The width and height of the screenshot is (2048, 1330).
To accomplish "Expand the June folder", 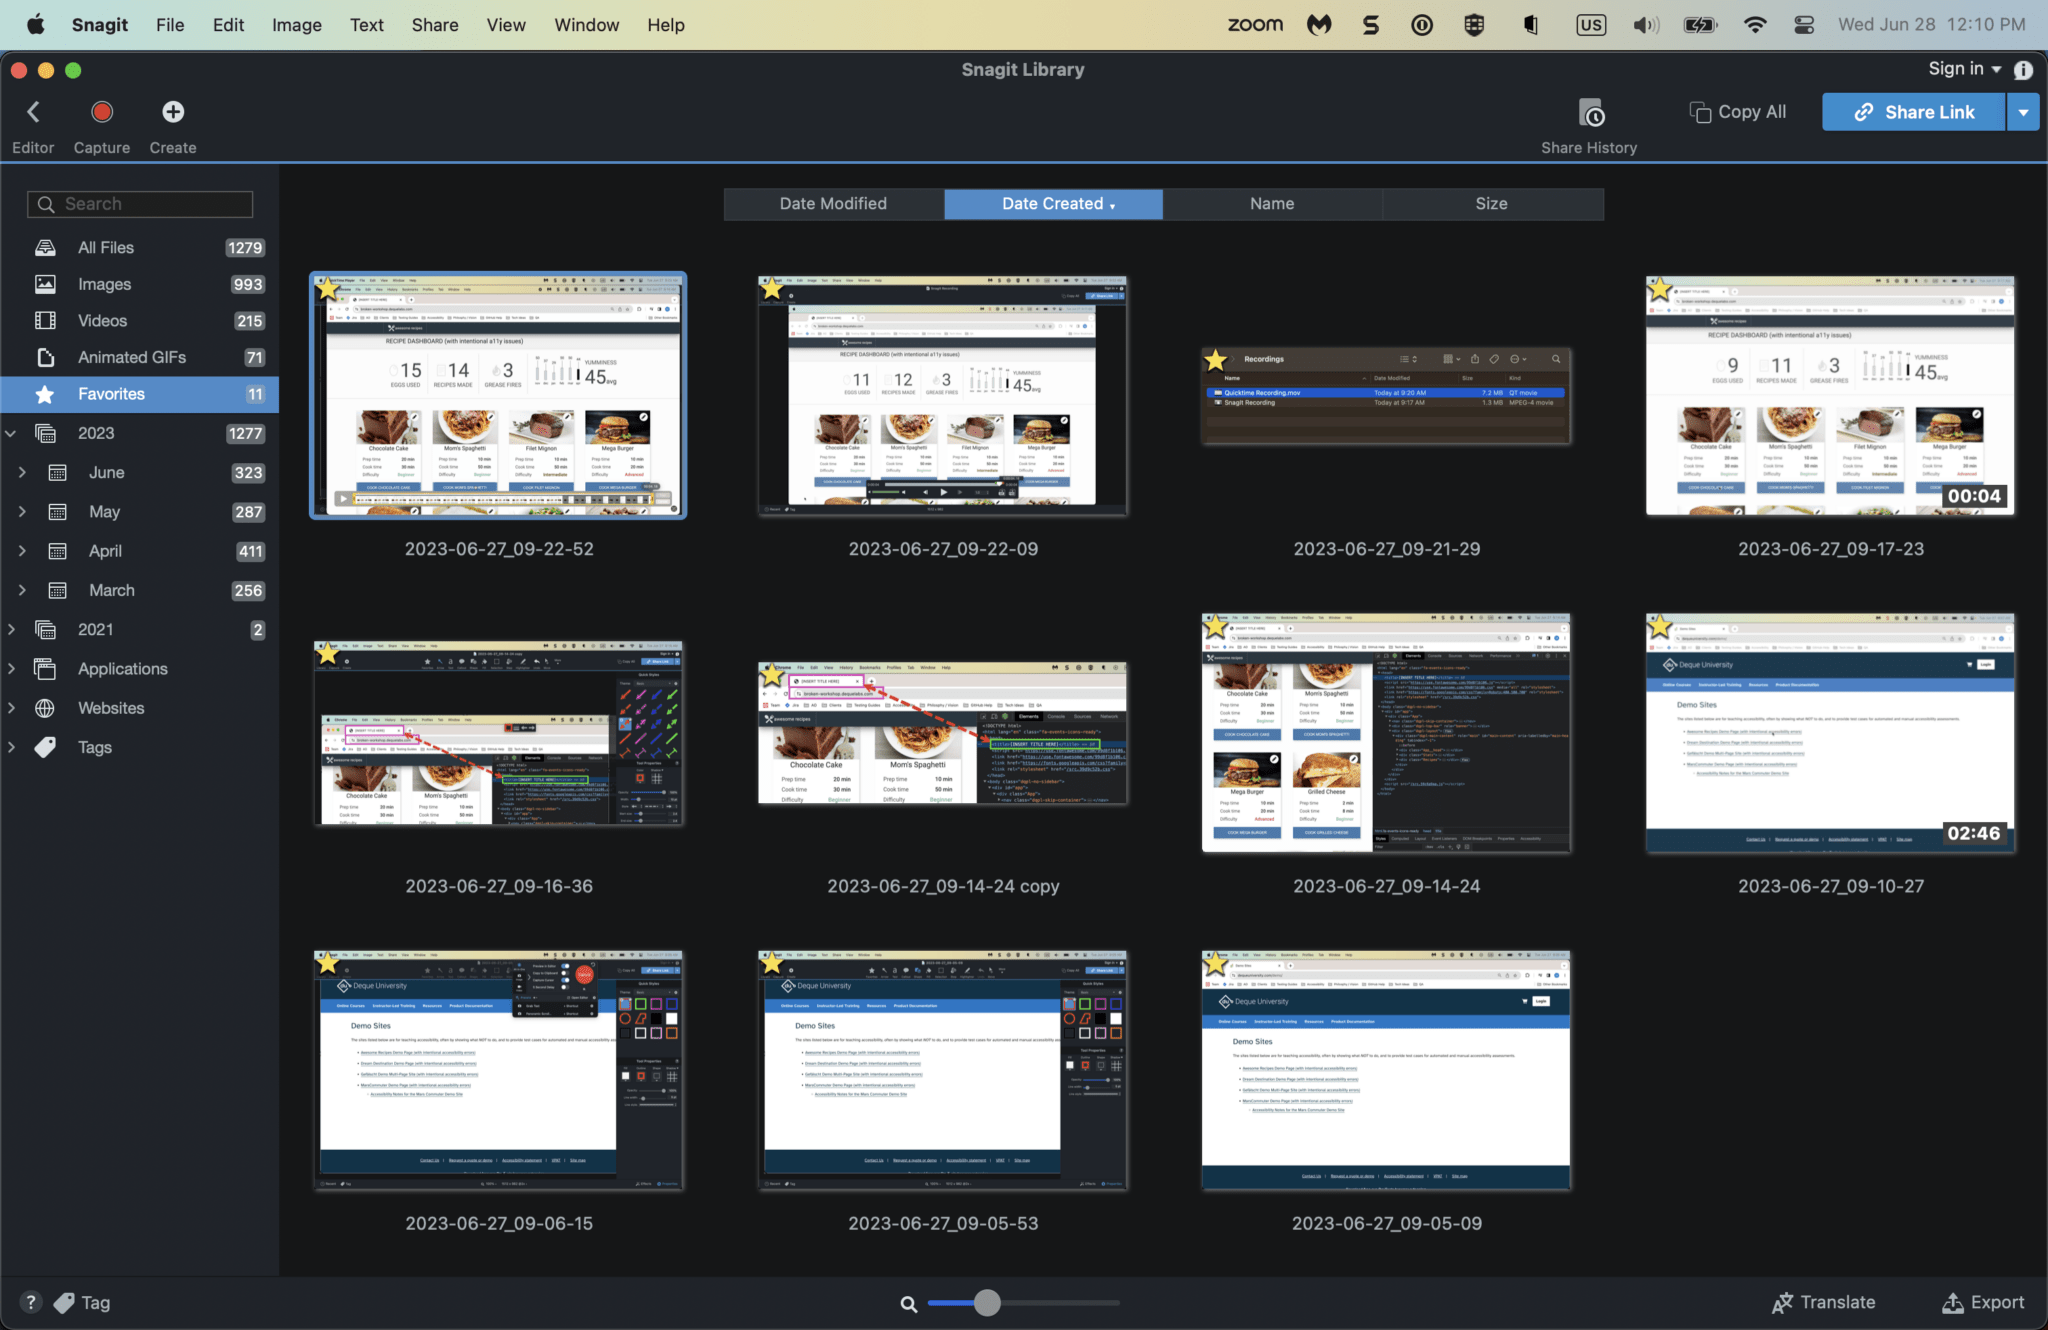I will pyautogui.click(x=23, y=472).
